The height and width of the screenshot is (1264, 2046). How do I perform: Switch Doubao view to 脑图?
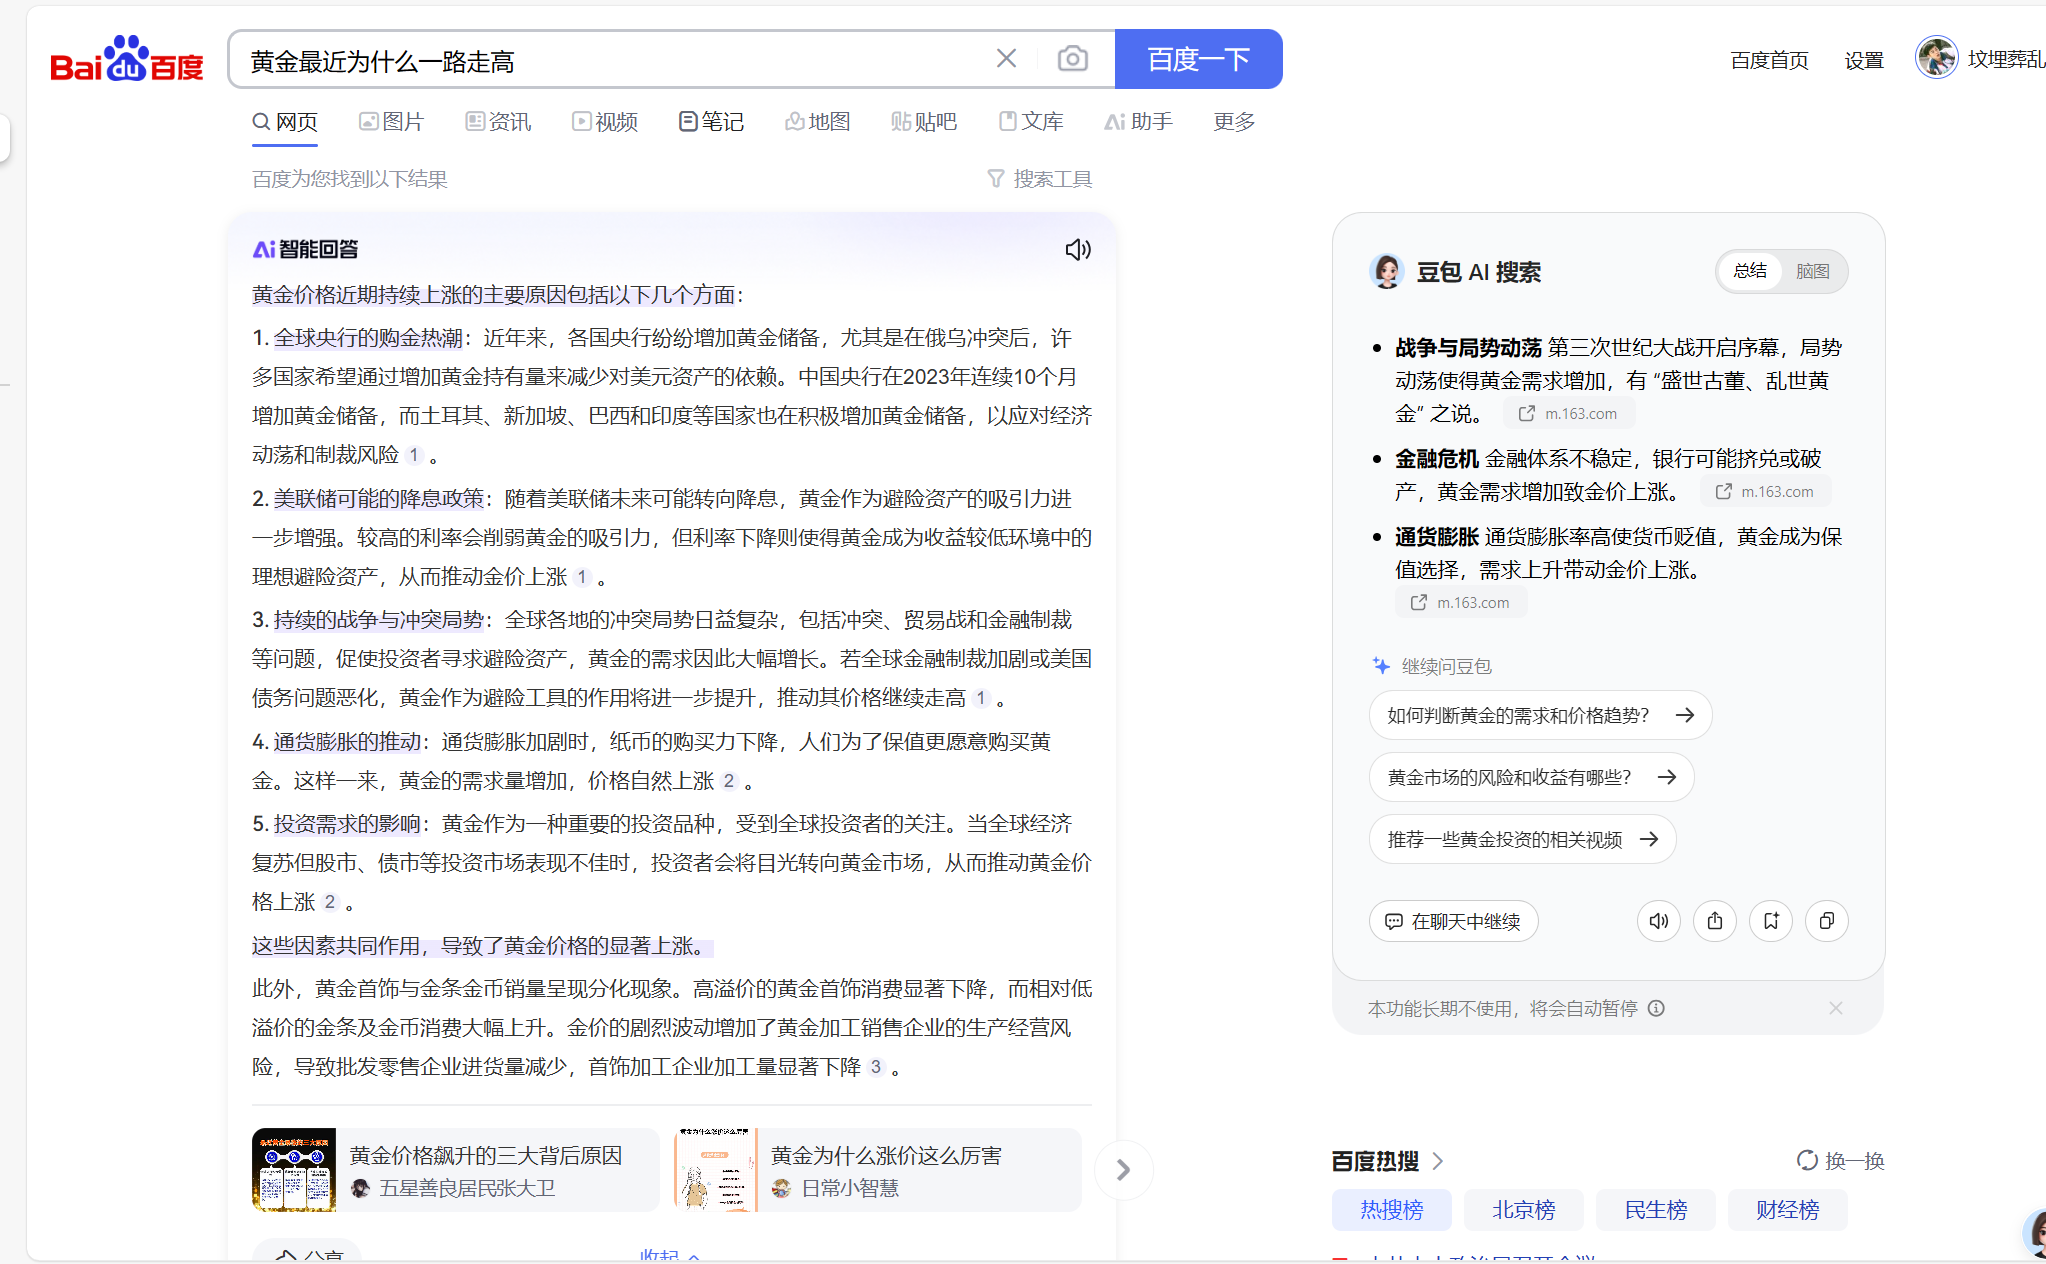tap(1812, 271)
